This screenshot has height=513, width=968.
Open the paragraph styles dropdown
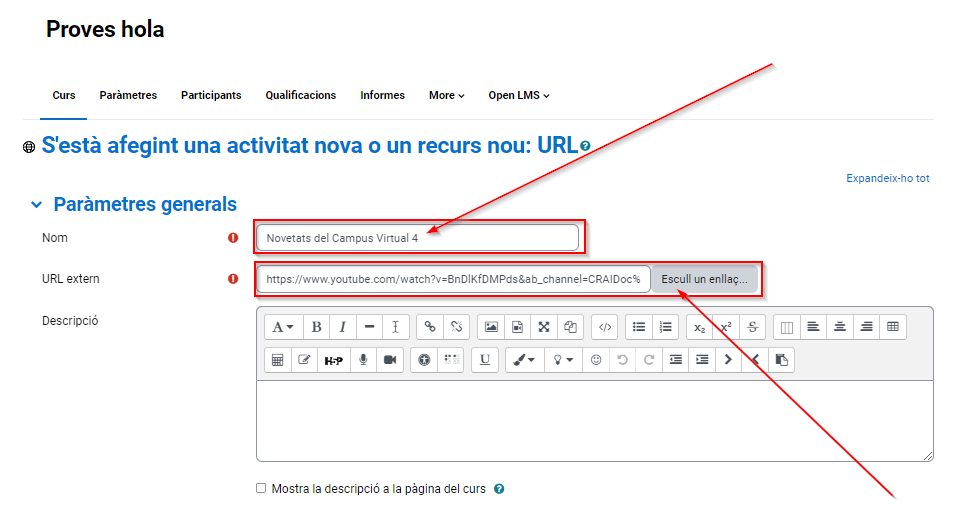(x=284, y=327)
